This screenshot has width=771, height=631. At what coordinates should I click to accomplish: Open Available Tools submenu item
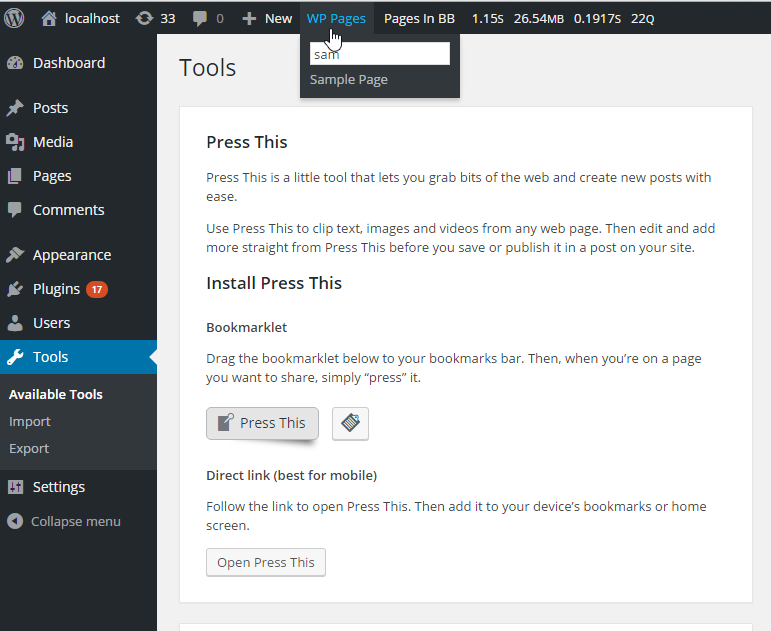pyautogui.click(x=56, y=394)
